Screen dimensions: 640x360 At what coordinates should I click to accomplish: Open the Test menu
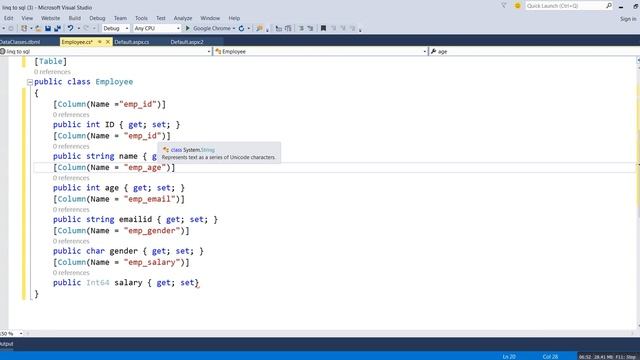[x=161, y=18]
